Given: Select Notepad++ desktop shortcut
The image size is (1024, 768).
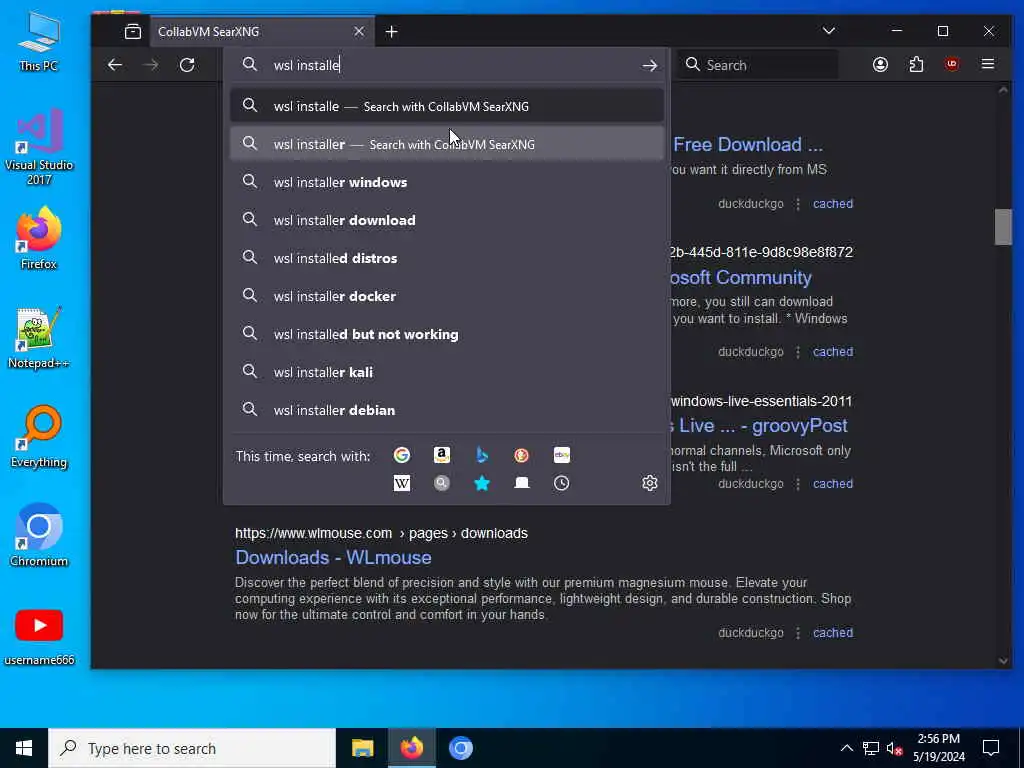Looking at the screenshot, I should point(39,338).
